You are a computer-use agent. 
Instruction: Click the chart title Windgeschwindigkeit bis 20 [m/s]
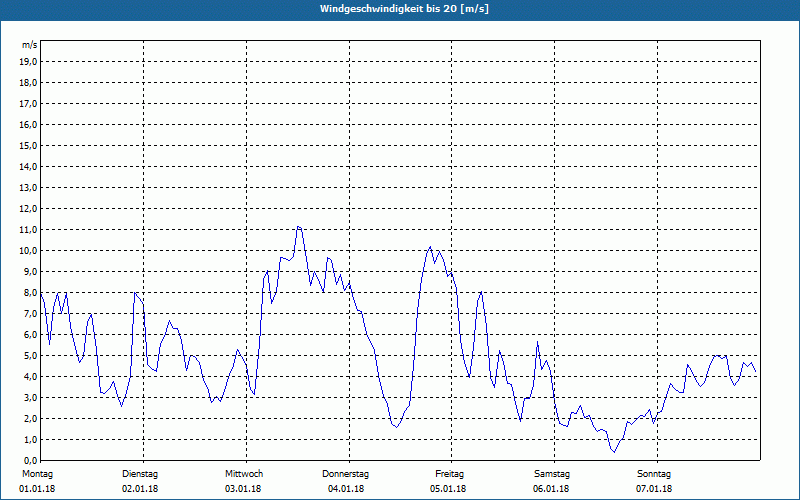(x=404, y=9)
